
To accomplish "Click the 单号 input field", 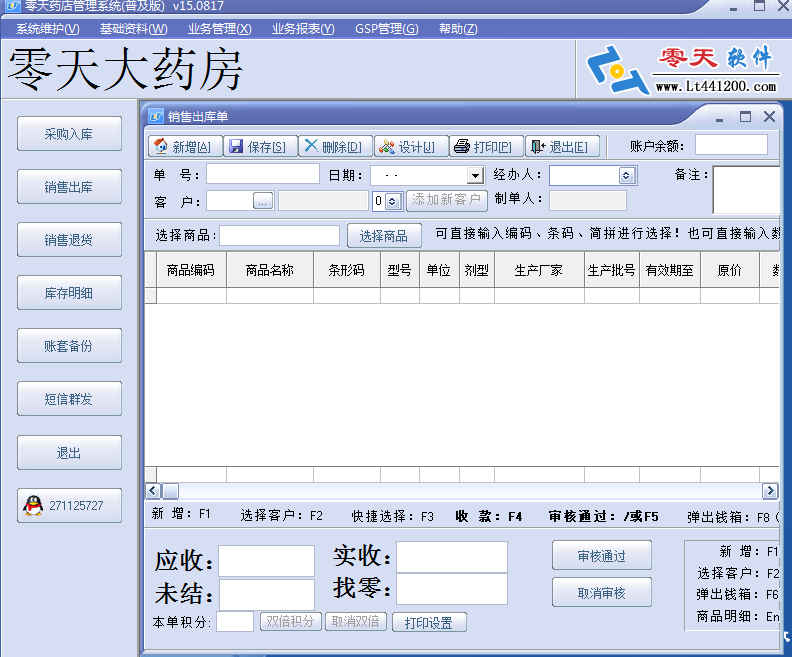I will [x=263, y=174].
